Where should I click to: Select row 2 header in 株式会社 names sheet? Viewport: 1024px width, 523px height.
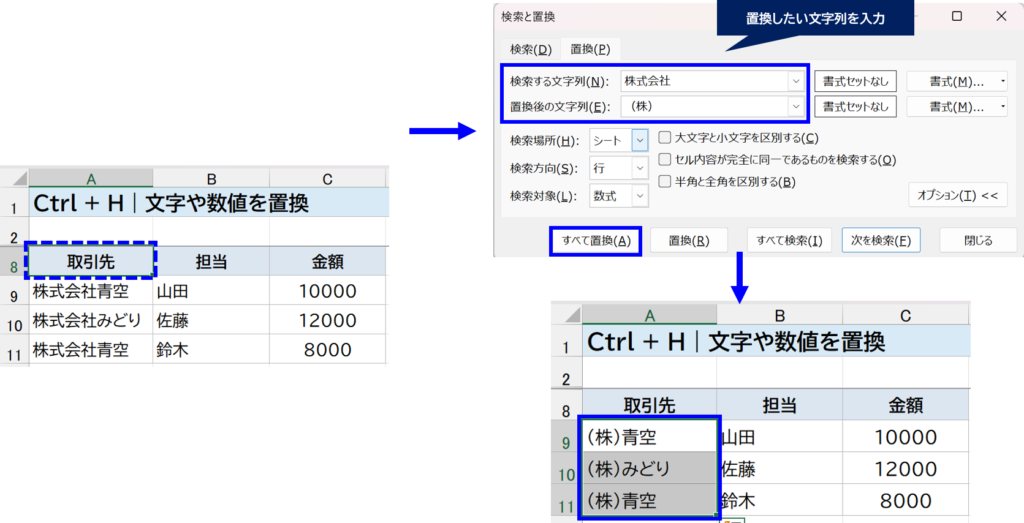tap(14, 235)
